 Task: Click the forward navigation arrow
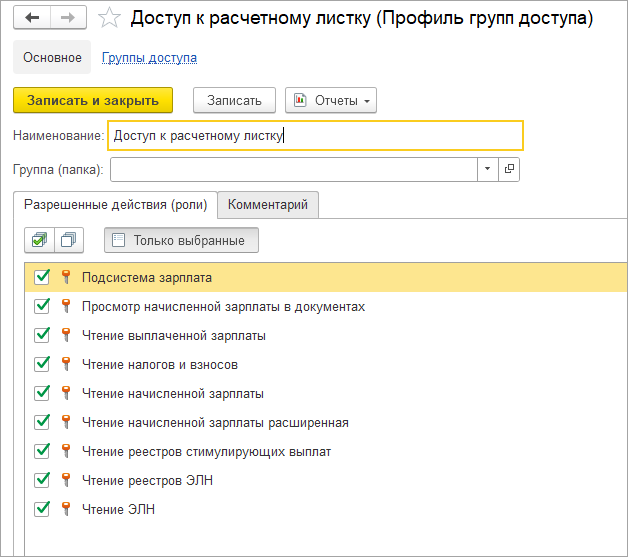[67, 18]
